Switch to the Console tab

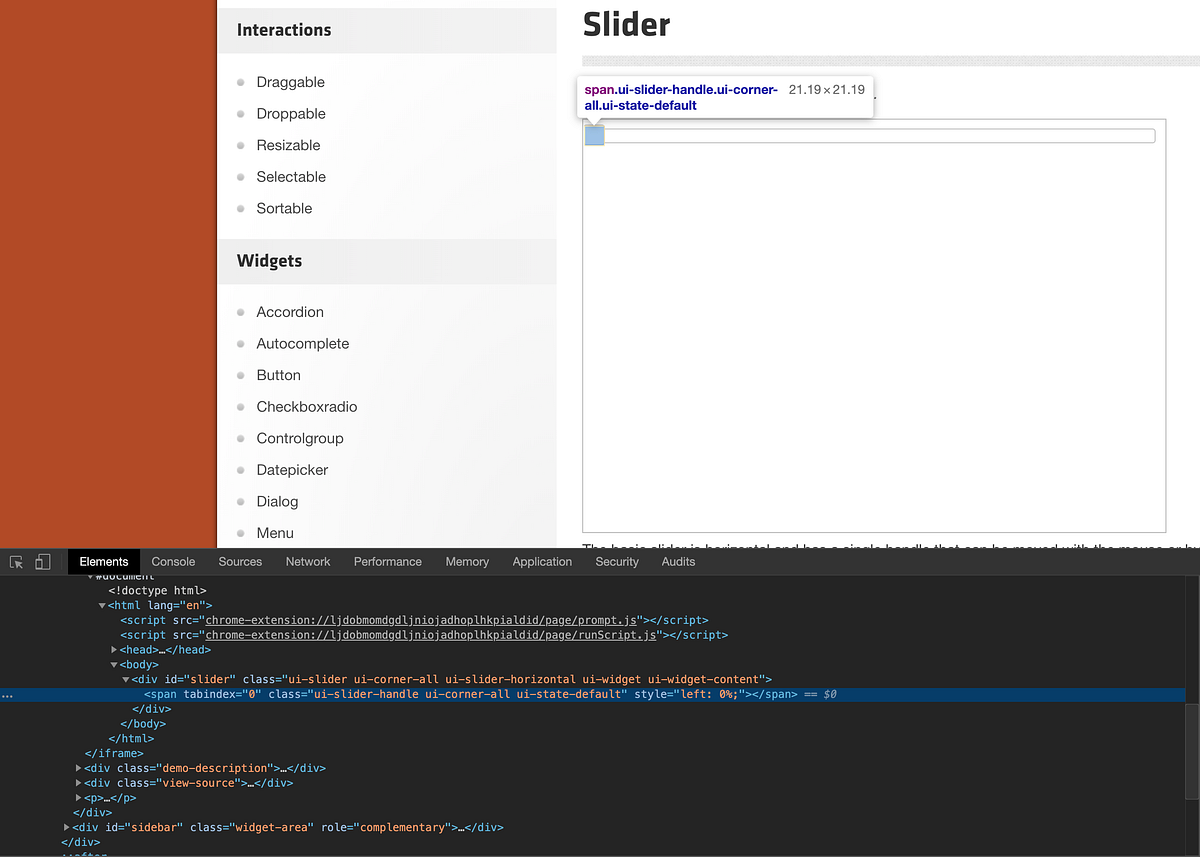point(173,561)
